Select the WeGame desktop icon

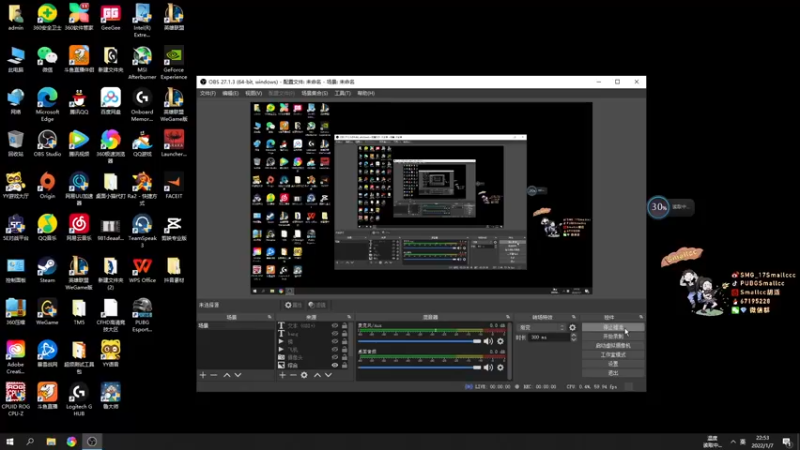(x=47, y=312)
